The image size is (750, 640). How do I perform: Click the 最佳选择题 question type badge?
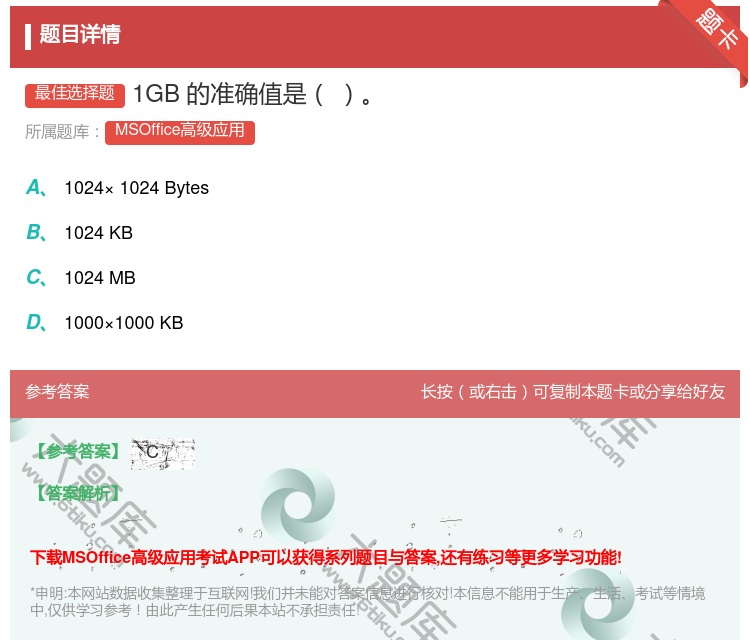[x=75, y=94]
